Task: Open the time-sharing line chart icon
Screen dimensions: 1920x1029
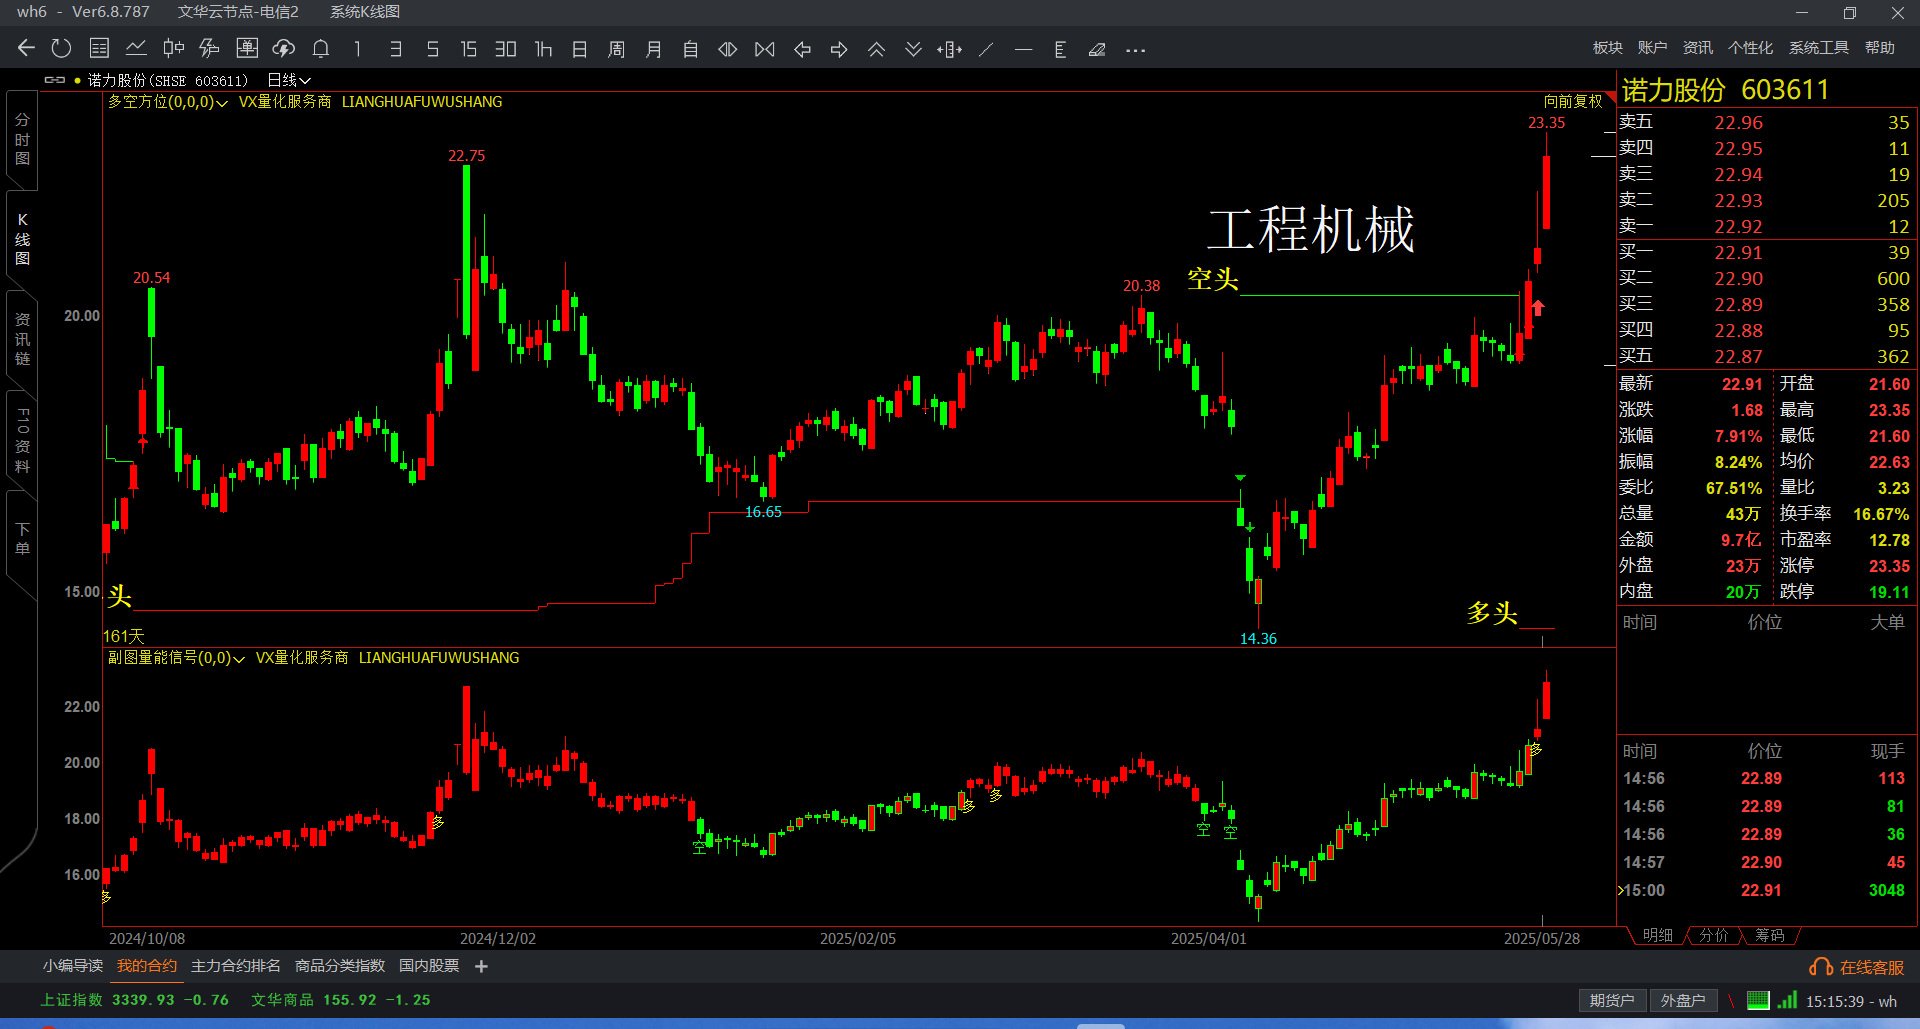Action: (136, 48)
